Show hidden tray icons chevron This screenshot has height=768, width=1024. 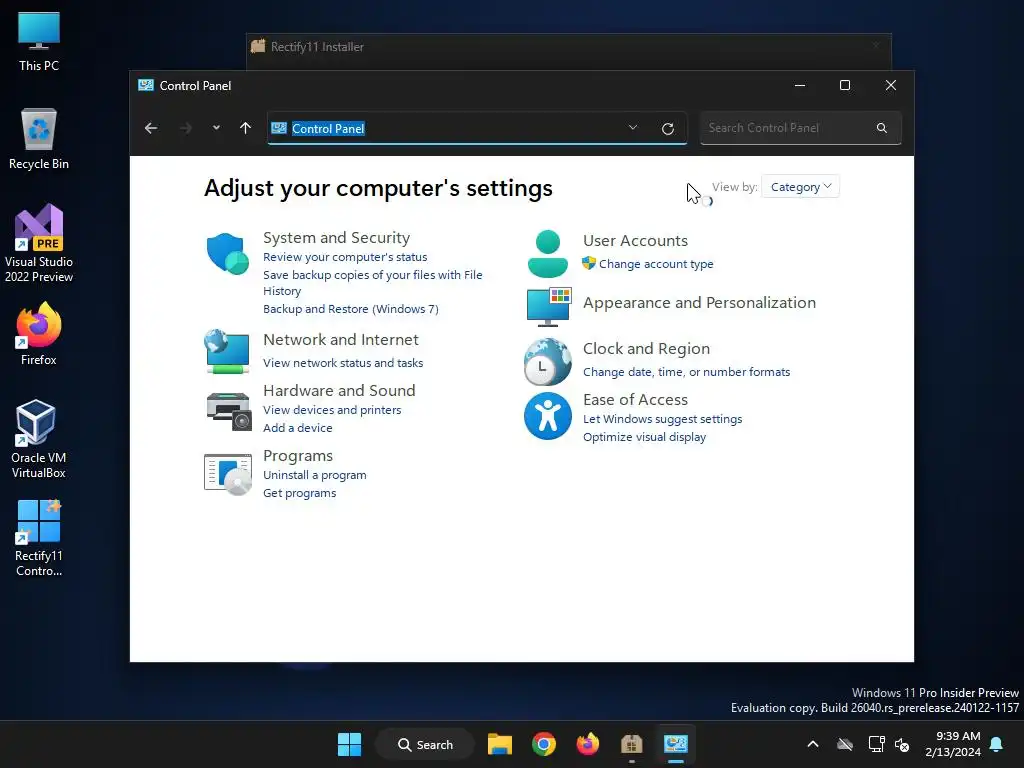[x=813, y=744]
